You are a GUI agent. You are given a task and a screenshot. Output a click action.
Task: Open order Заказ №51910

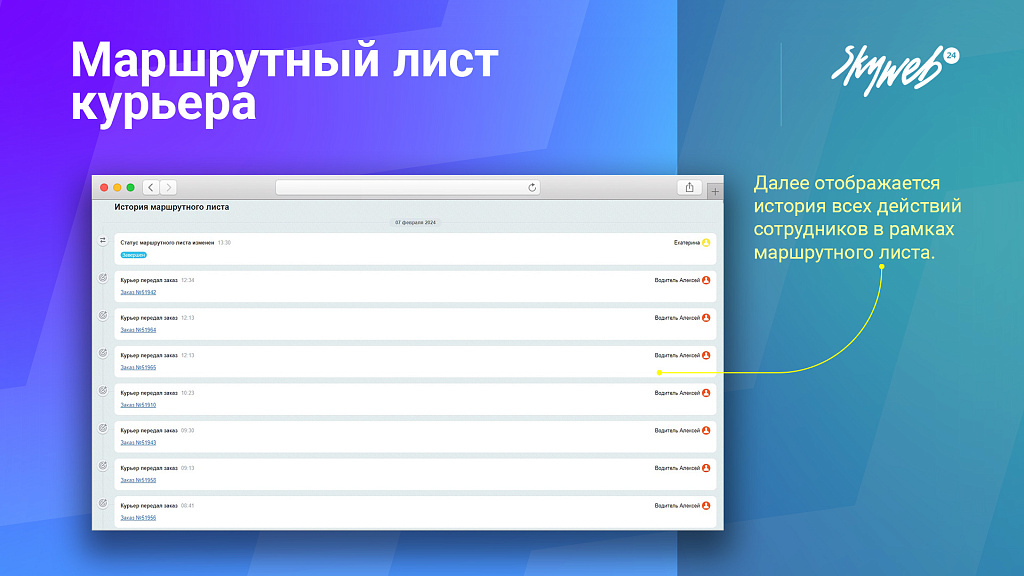pos(138,405)
